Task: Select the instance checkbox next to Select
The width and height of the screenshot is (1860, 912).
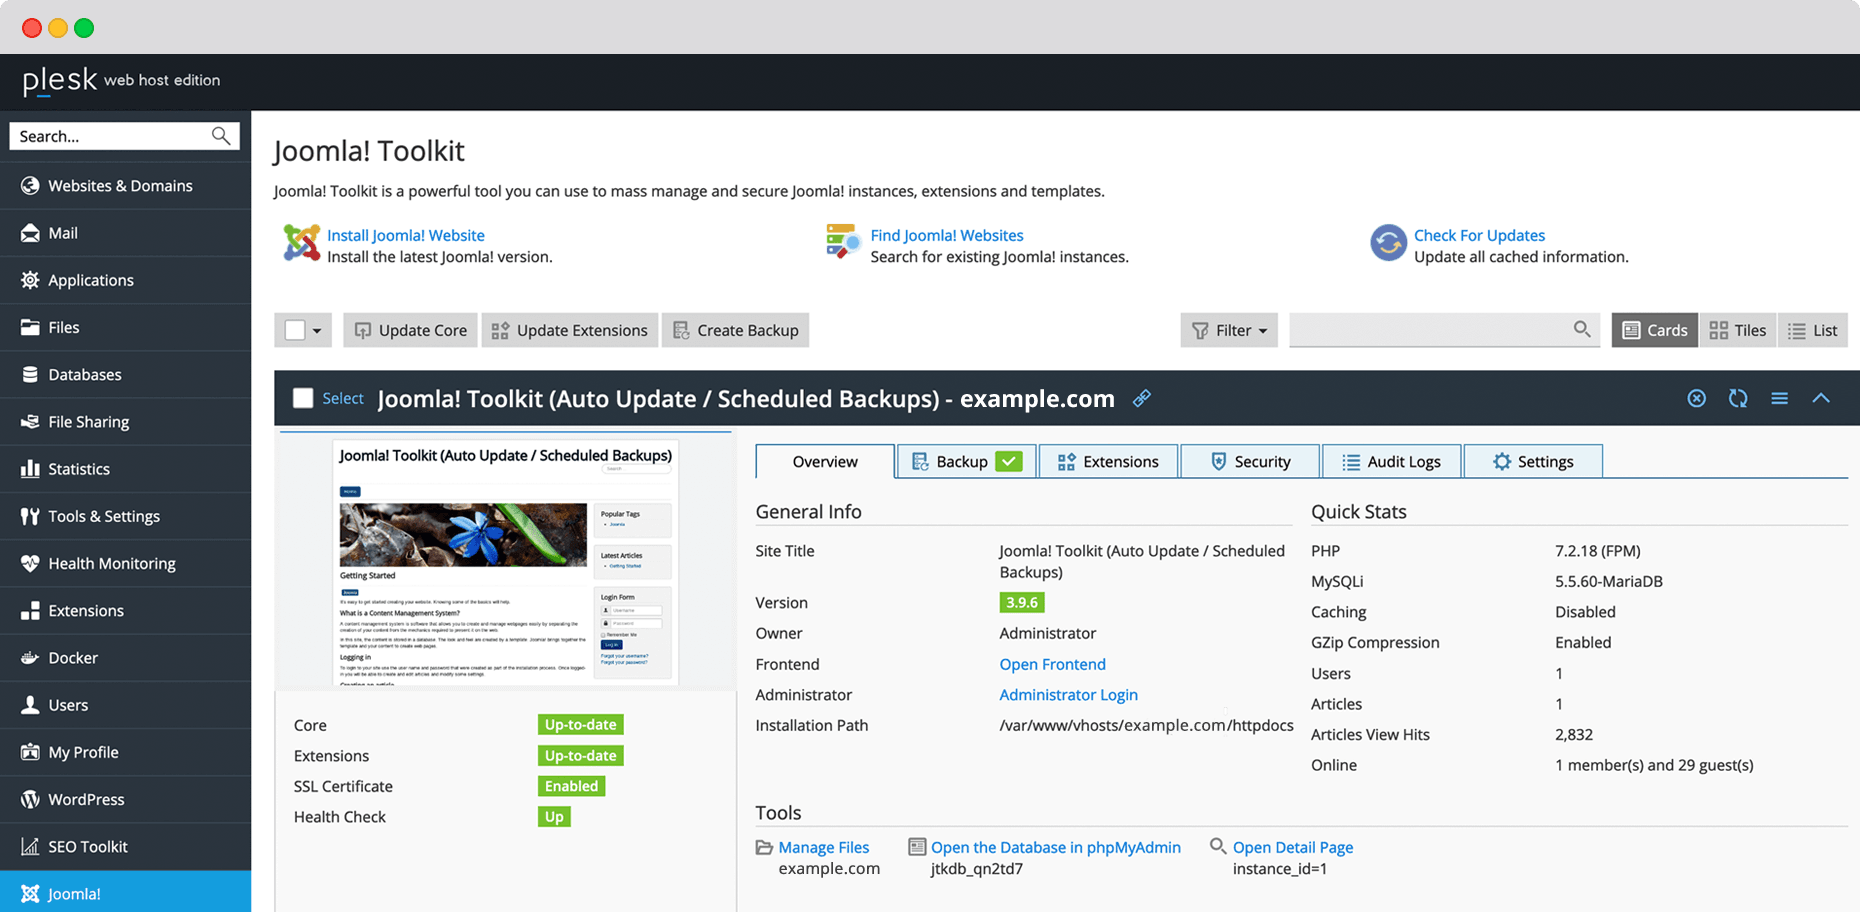Action: 303,398
